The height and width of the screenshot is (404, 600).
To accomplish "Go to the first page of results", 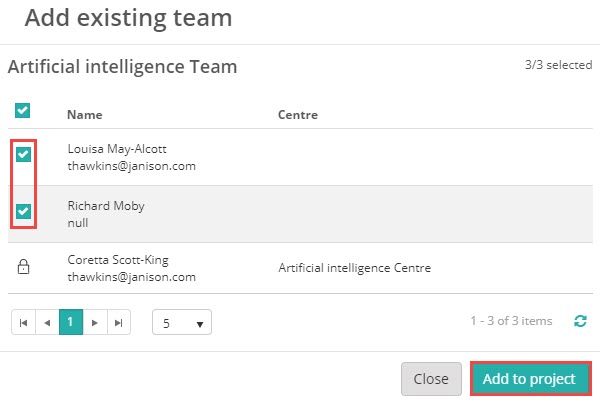I will 23,322.
